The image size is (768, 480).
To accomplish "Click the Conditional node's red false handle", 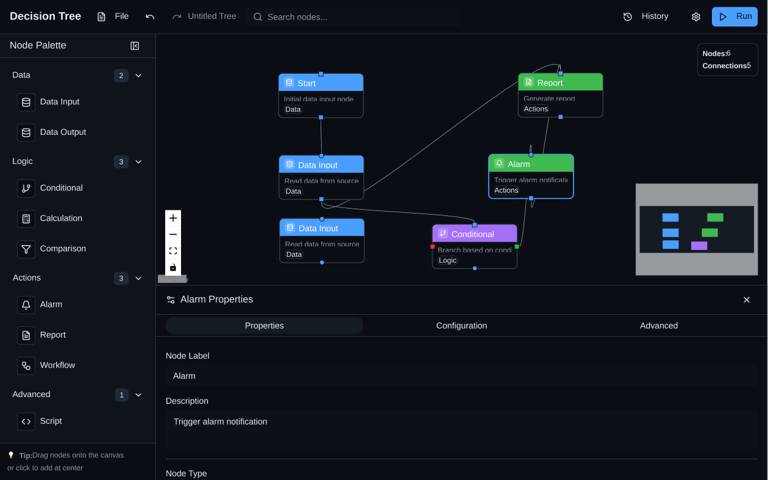I will coord(432,247).
